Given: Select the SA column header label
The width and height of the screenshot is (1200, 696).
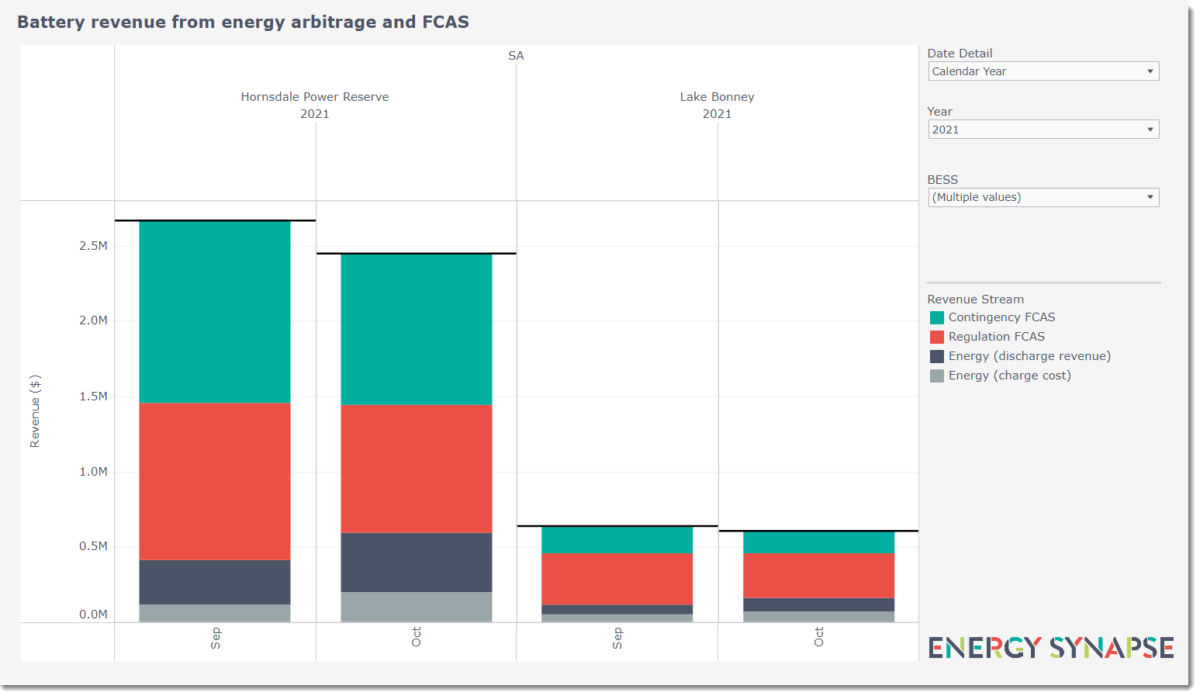Looking at the screenshot, I should [516, 55].
